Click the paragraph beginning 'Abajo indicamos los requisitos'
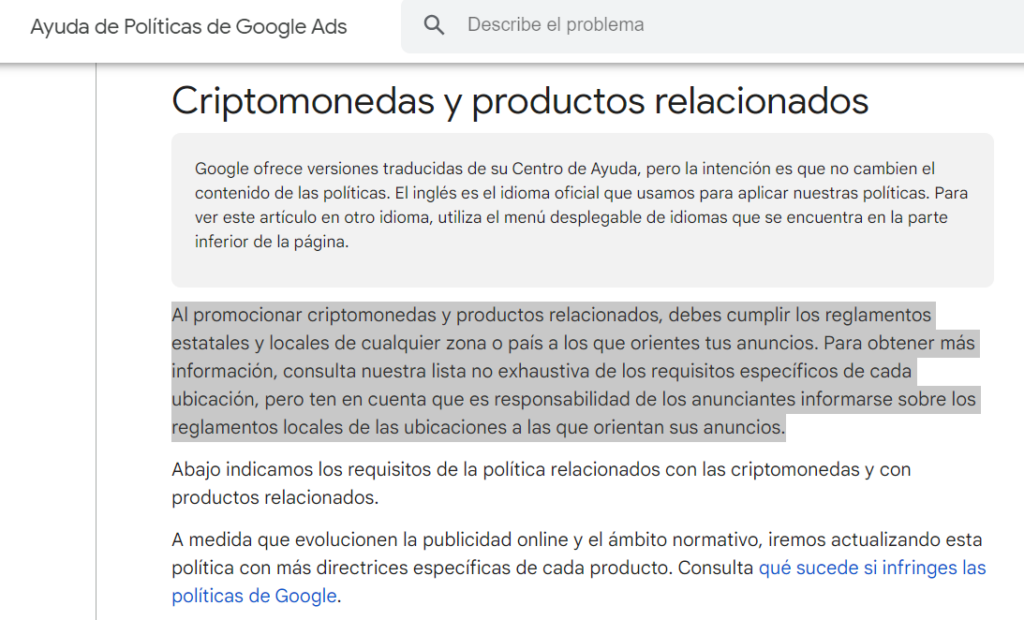 click(541, 483)
